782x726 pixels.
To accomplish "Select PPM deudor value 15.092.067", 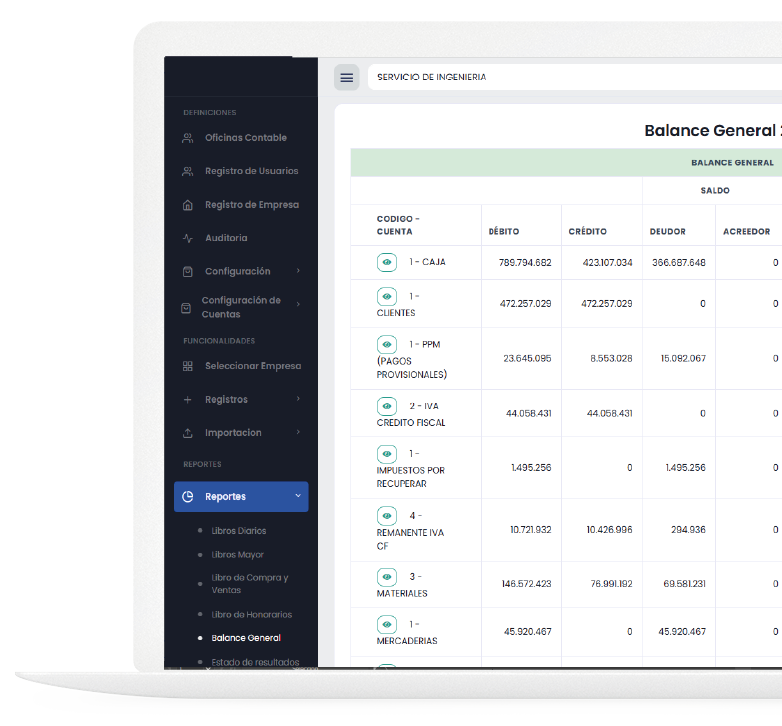I will [x=683, y=359].
